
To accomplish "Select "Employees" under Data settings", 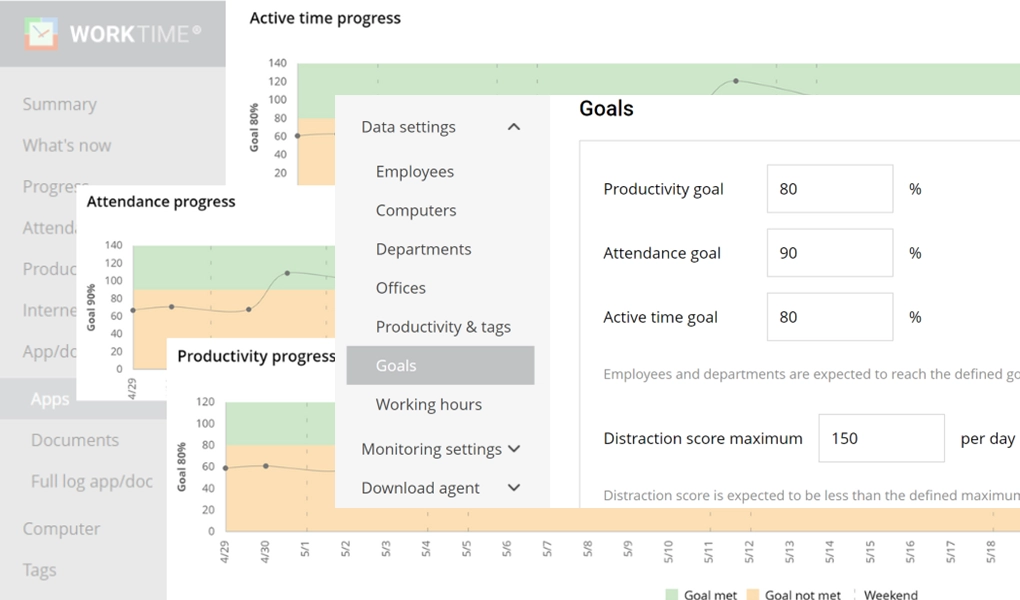I will point(414,171).
